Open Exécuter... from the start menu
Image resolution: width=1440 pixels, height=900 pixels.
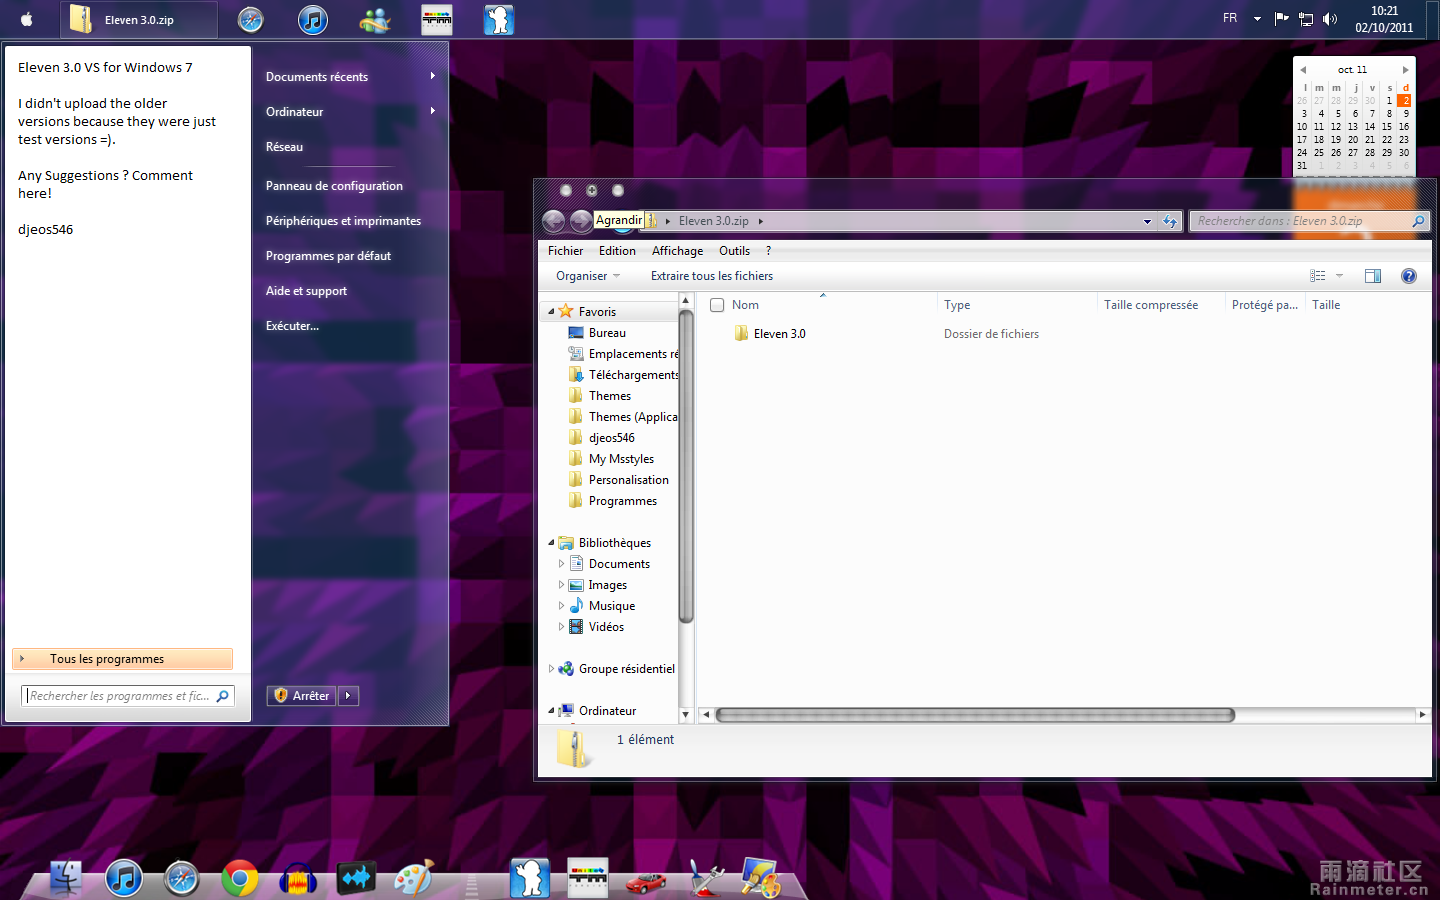pos(292,326)
